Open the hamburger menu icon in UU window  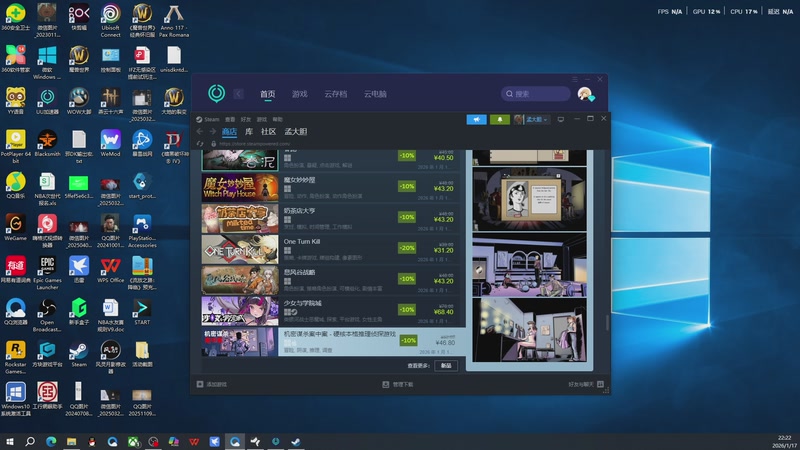(x=575, y=80)
